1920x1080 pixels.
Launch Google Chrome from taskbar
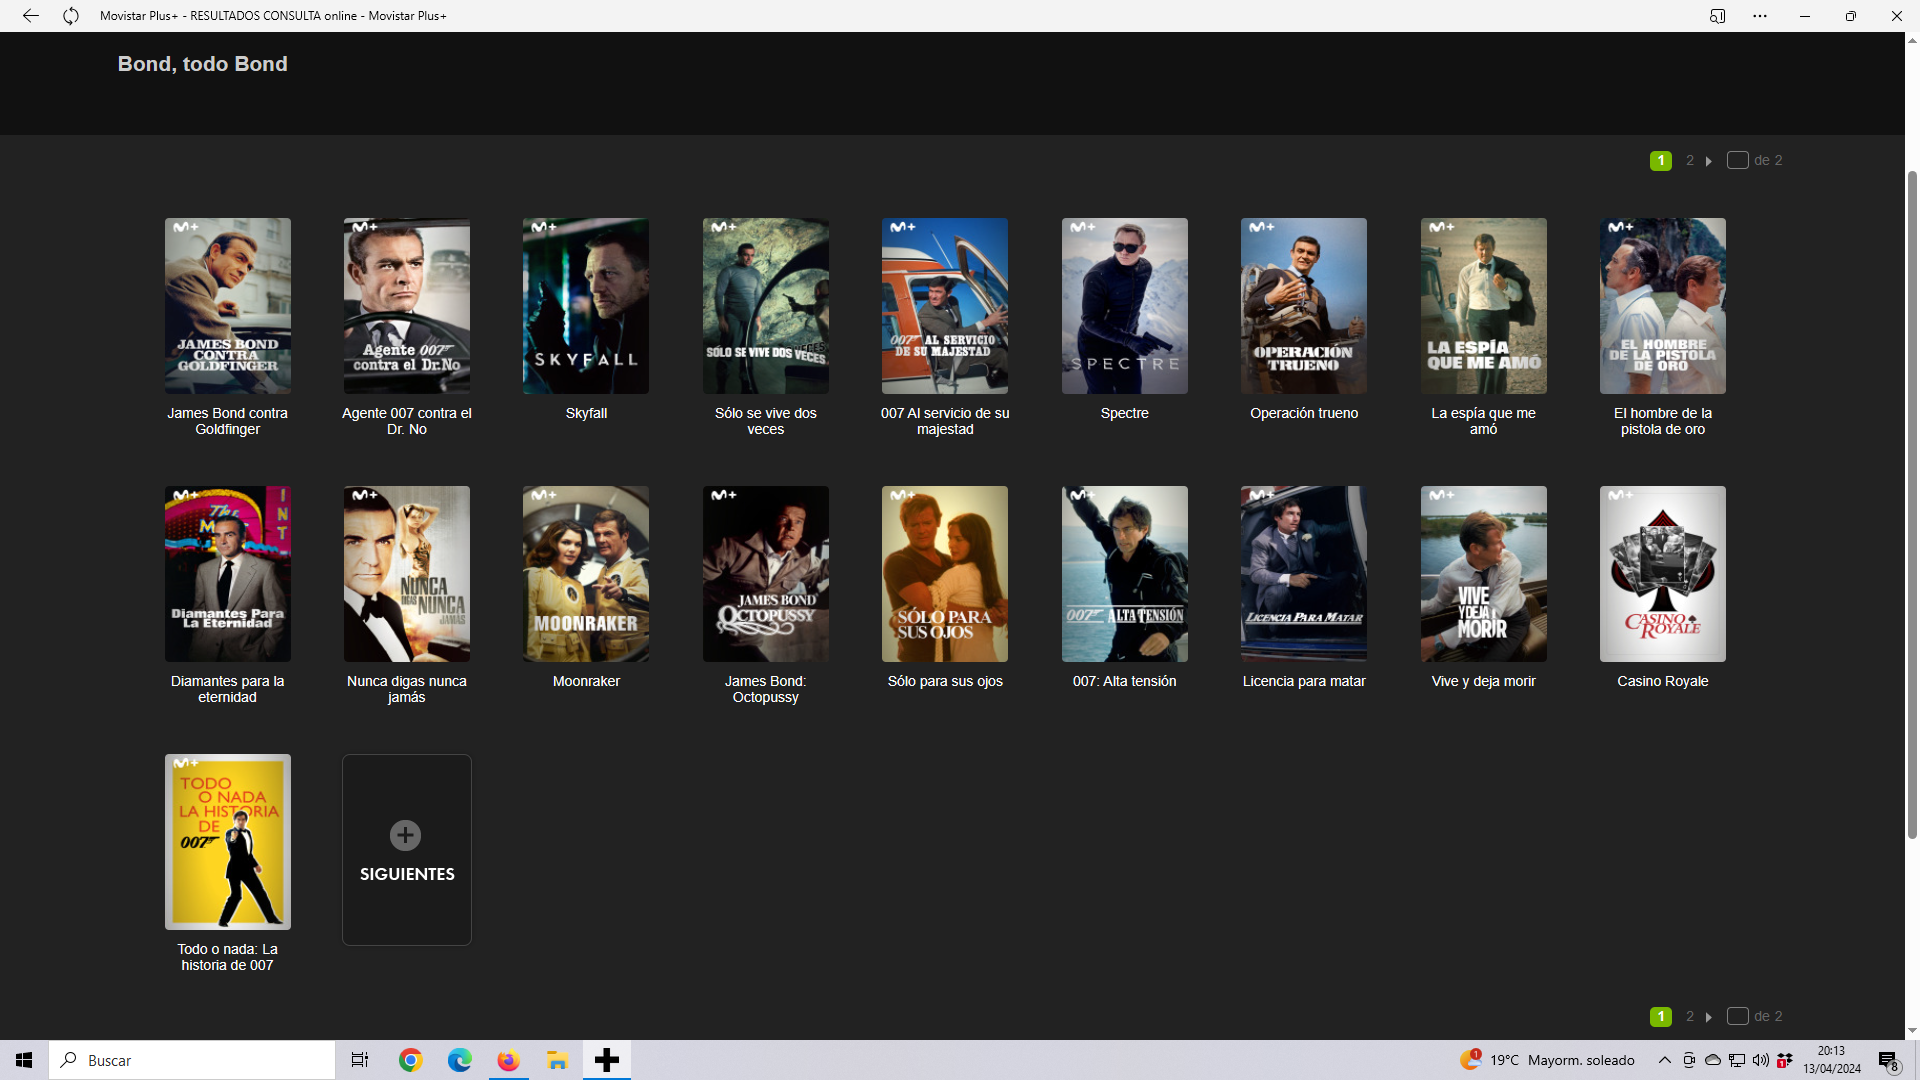410,1060
